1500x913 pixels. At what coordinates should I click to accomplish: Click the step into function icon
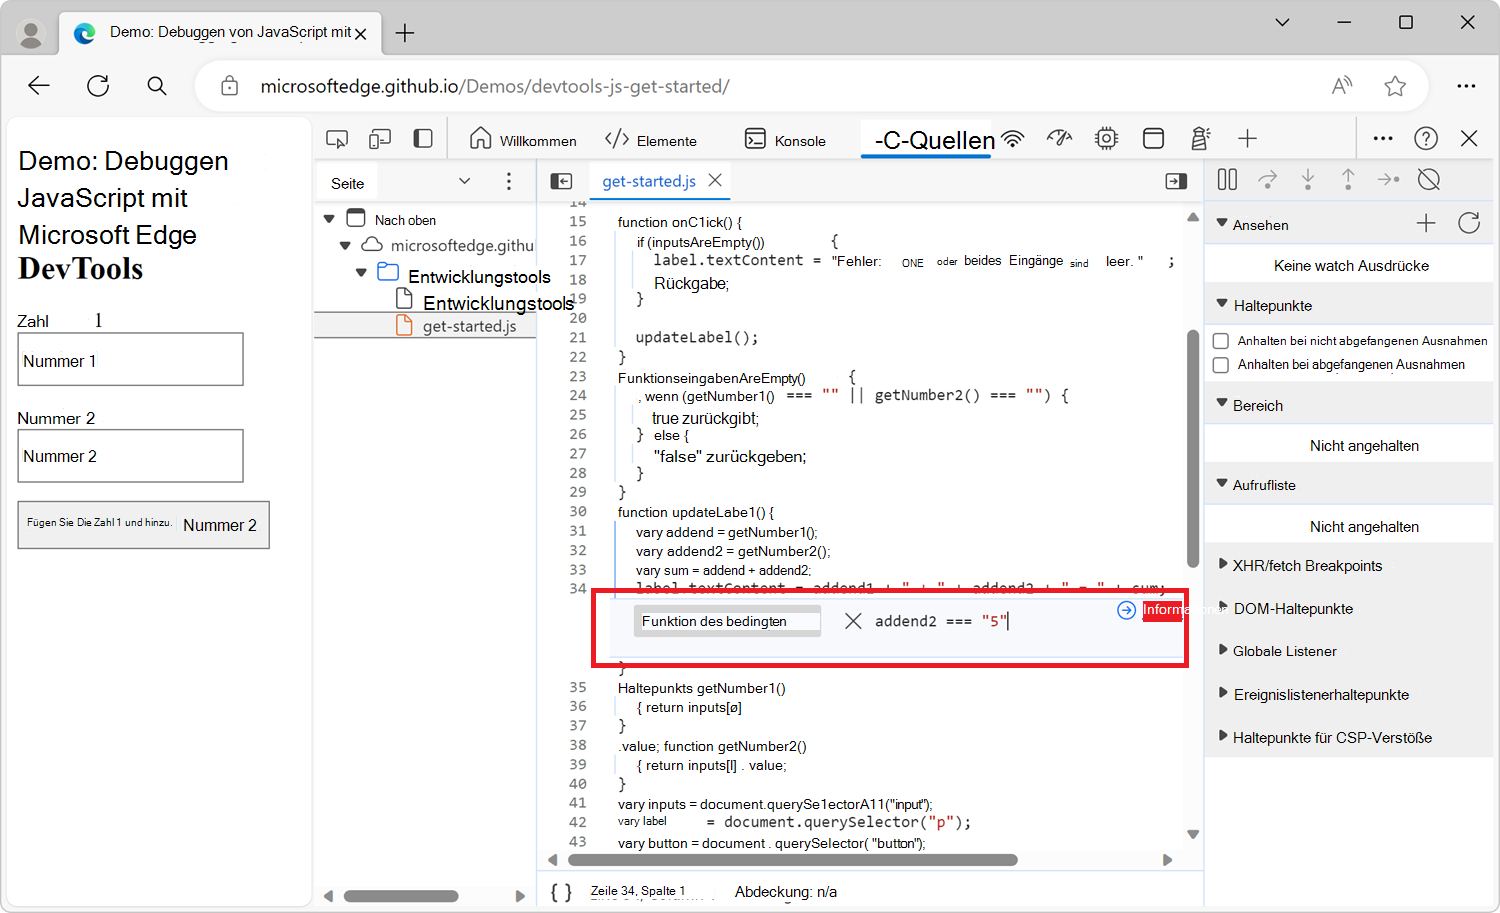coord(1308,179)
